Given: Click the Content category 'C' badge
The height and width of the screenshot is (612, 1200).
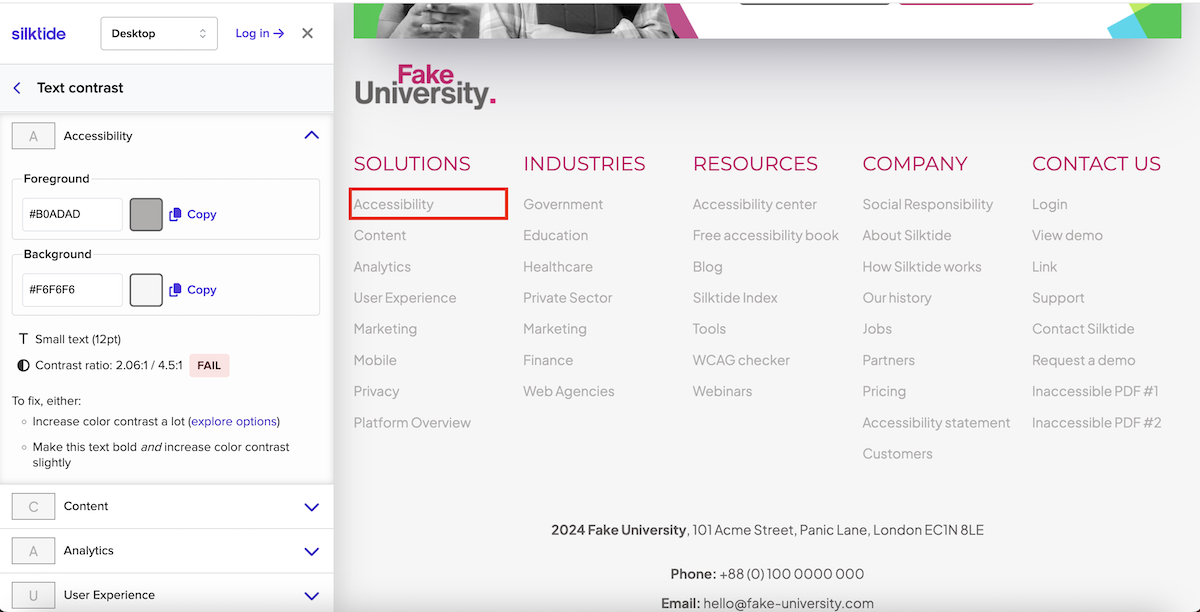Looking at the screenshot, I should click(x=33, y=506).
